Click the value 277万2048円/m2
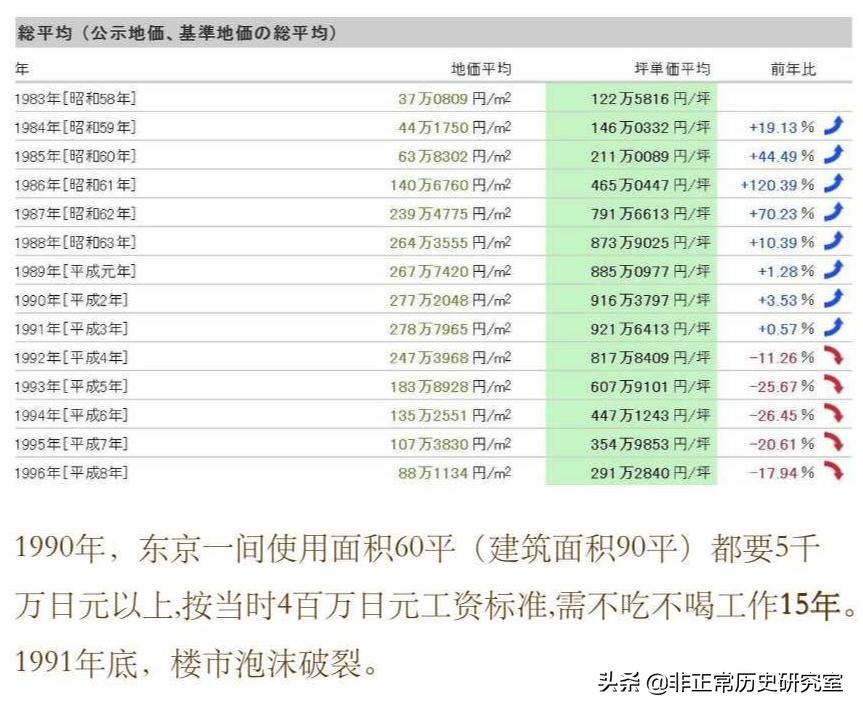 point(450,300)
